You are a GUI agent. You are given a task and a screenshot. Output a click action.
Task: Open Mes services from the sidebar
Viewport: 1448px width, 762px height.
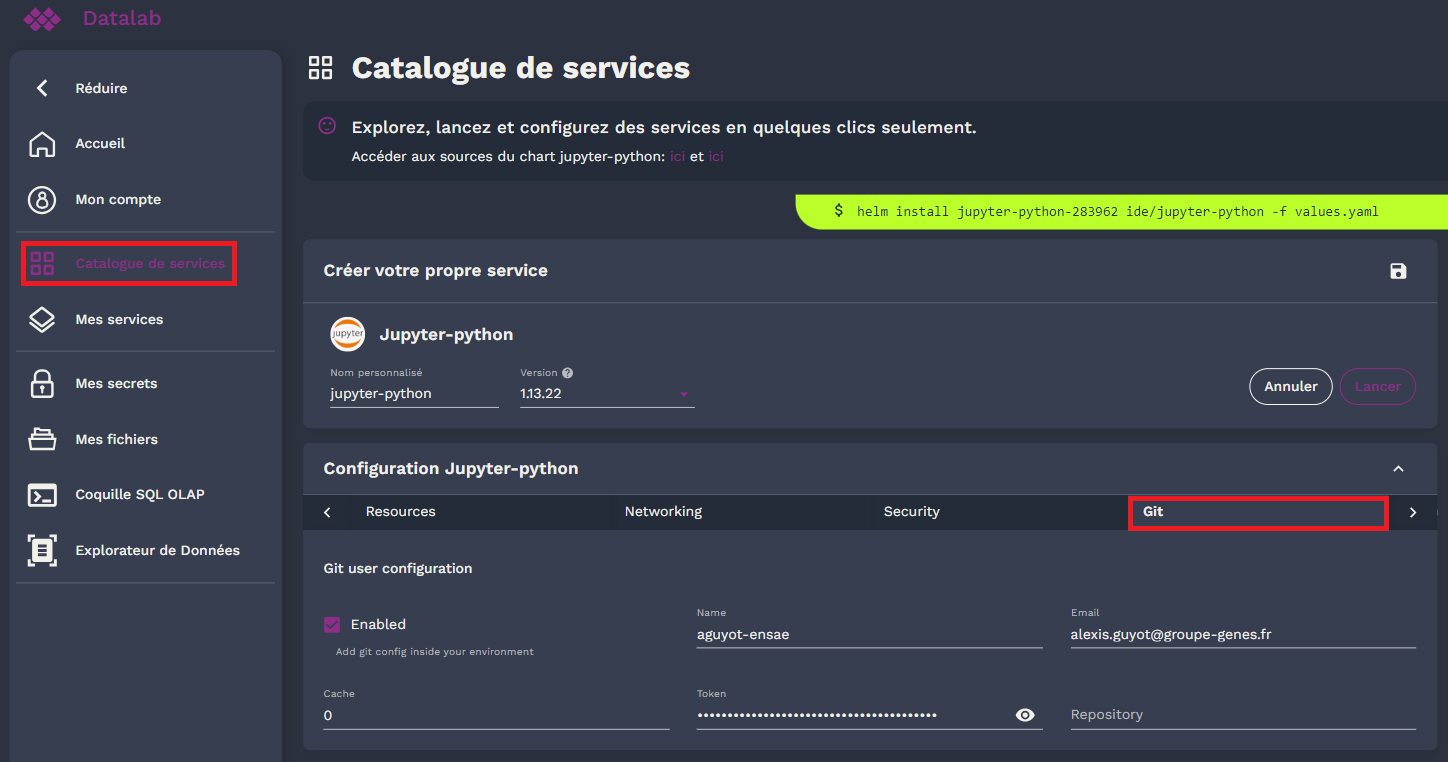pos(119,319)
